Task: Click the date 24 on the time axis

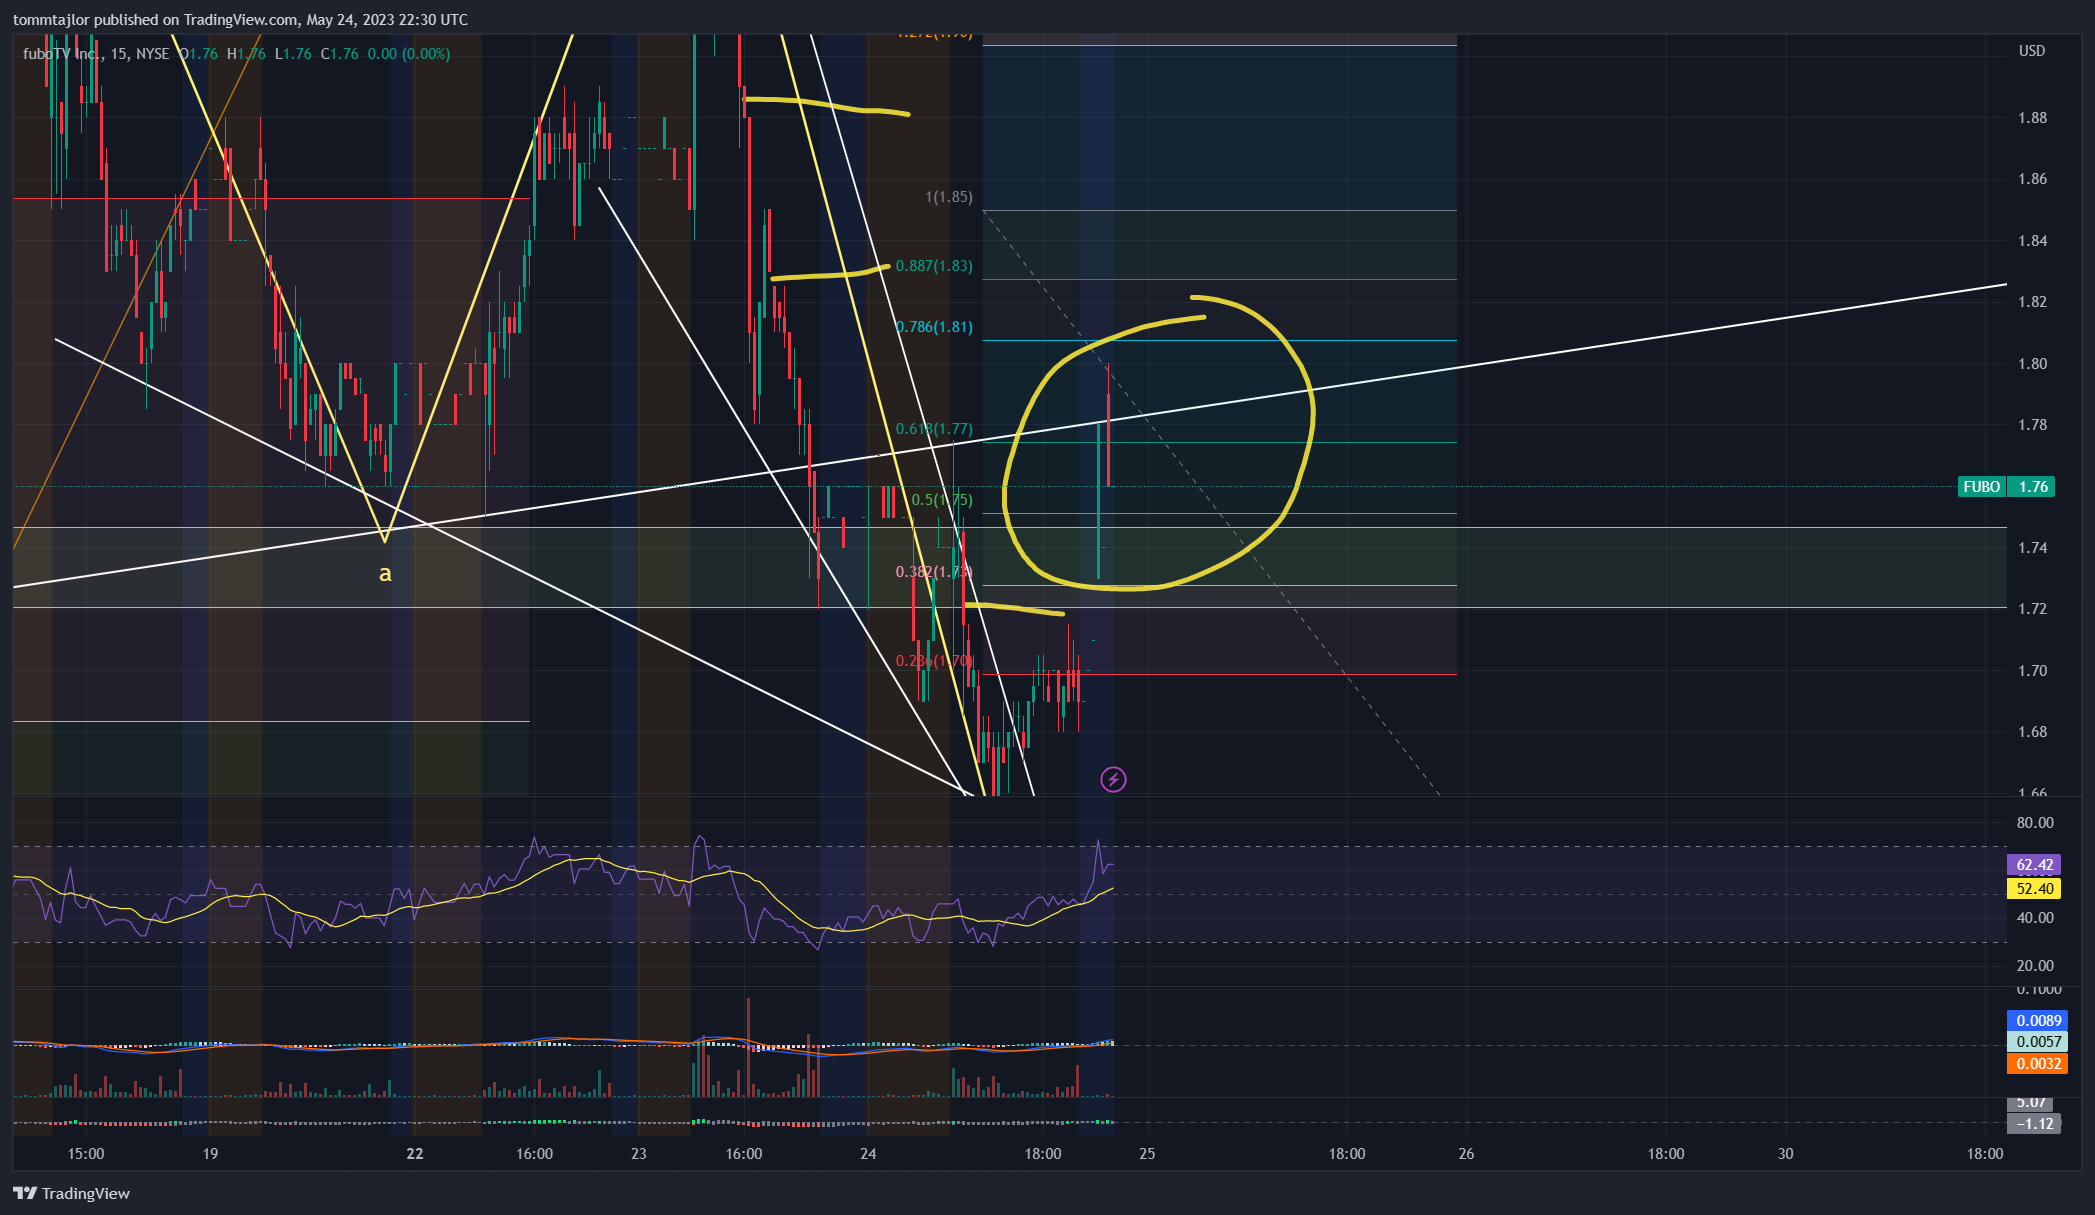Action: pos(868,1154)
